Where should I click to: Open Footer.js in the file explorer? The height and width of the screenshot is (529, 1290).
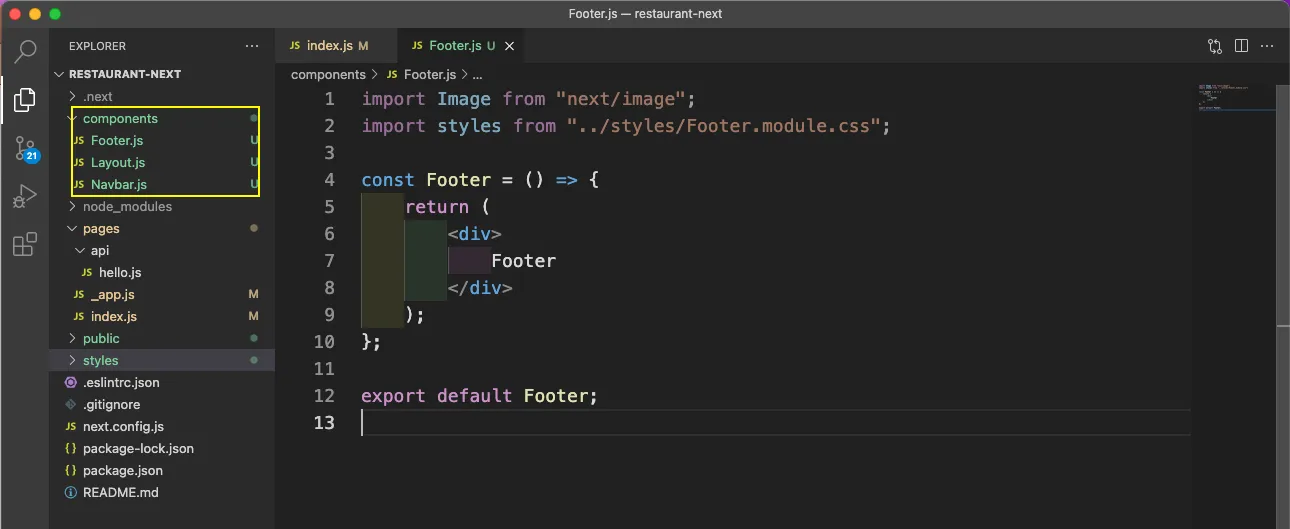point(162,140)
